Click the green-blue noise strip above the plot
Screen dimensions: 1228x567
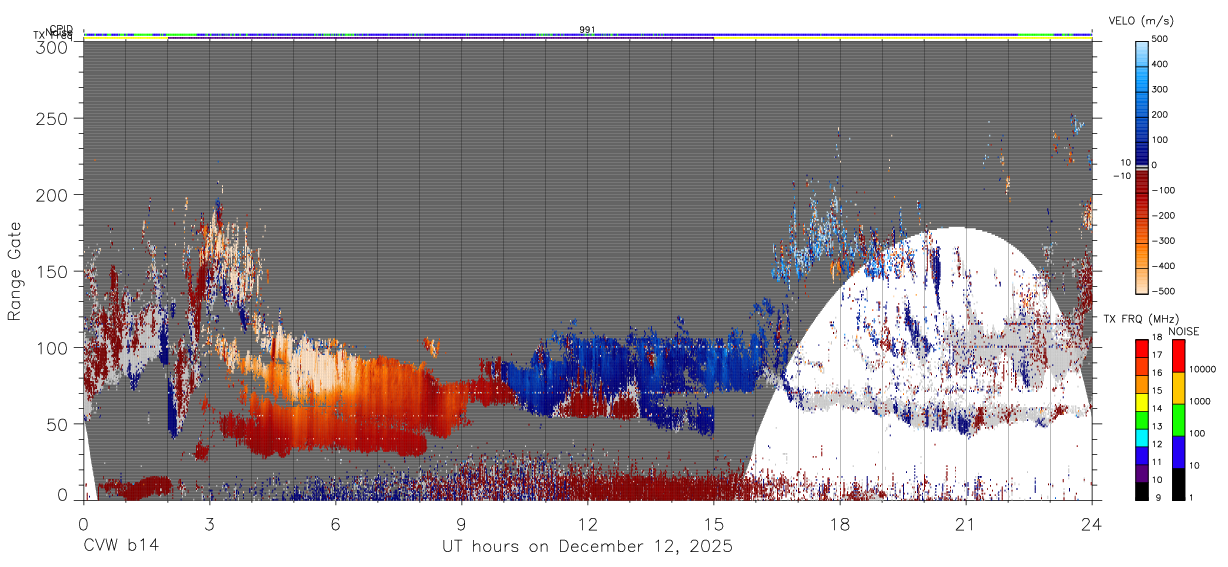[587, 35]
